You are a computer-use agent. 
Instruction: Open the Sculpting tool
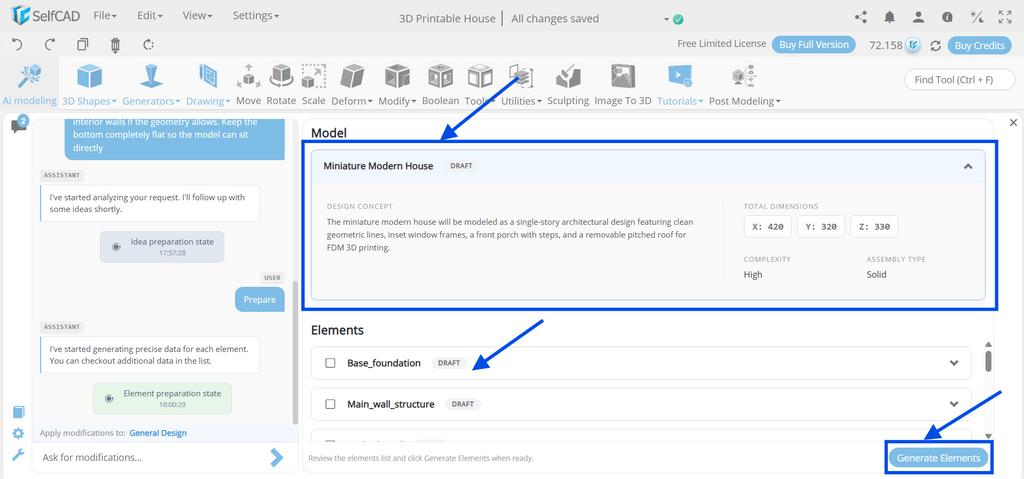[568, 84]
